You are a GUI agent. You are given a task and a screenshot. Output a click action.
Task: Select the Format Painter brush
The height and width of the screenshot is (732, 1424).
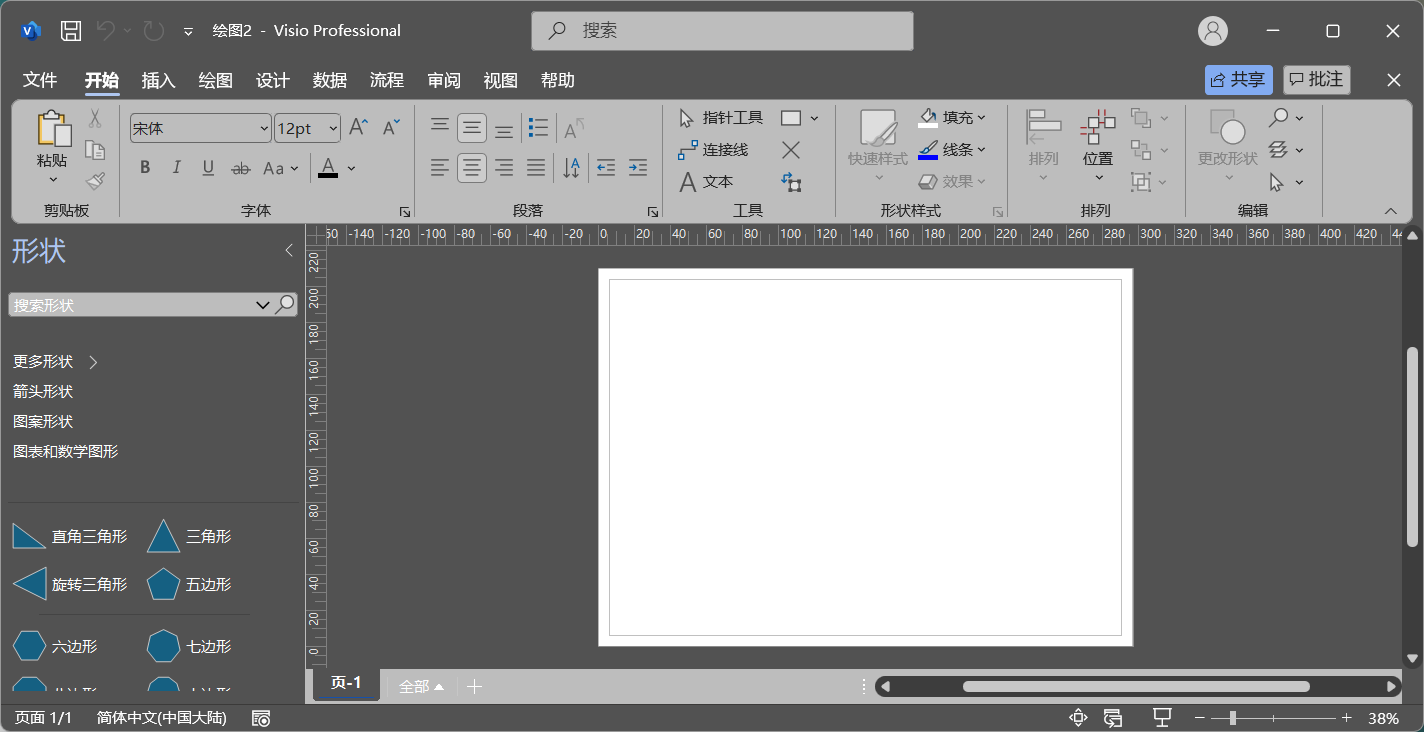click(x=95, y=181)
